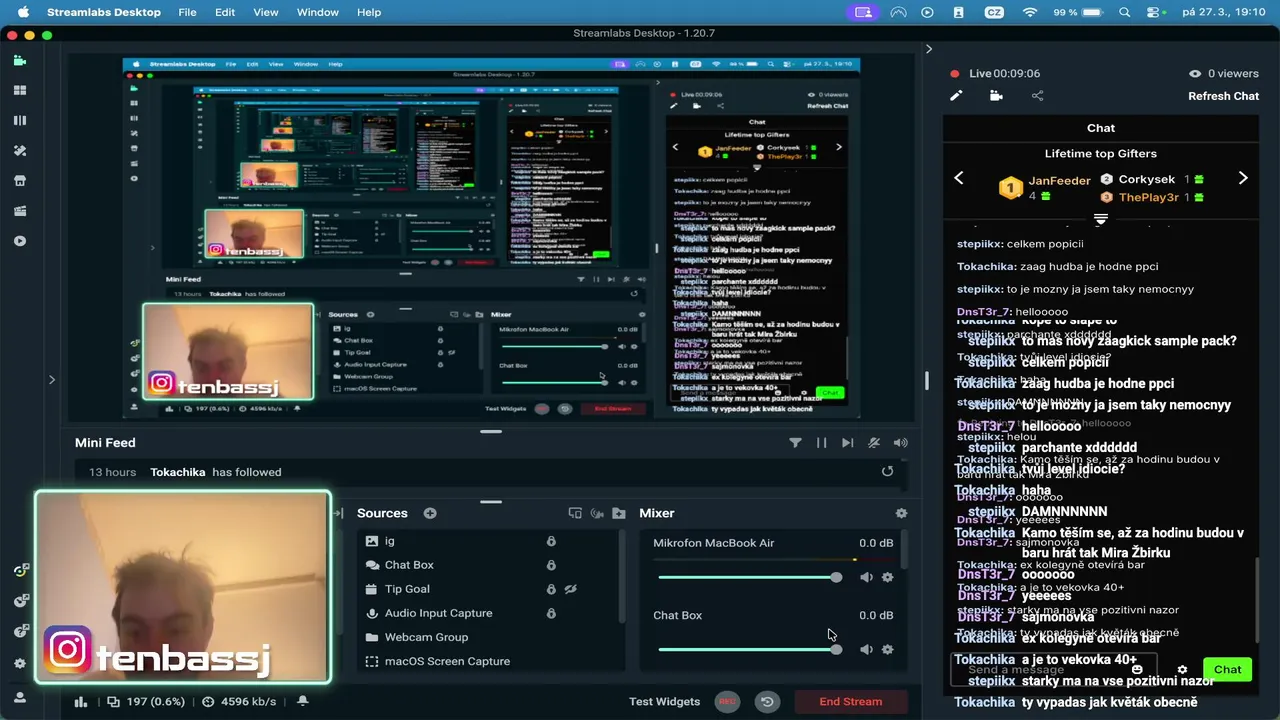Click the scene transitions icon above Sources
Image resolution: width=1280 pixels, height=720 pixels.
point(575,513)
